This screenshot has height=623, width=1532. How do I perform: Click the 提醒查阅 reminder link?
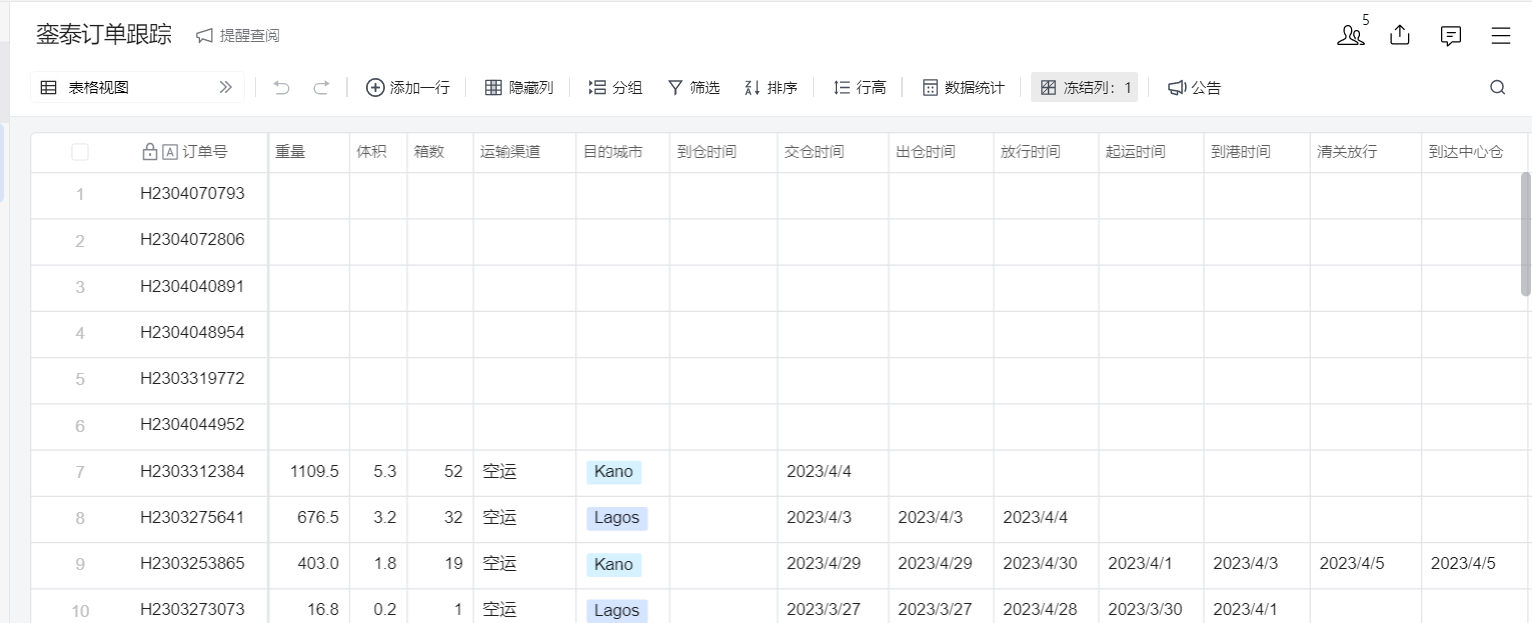click(x=238, y=35)
